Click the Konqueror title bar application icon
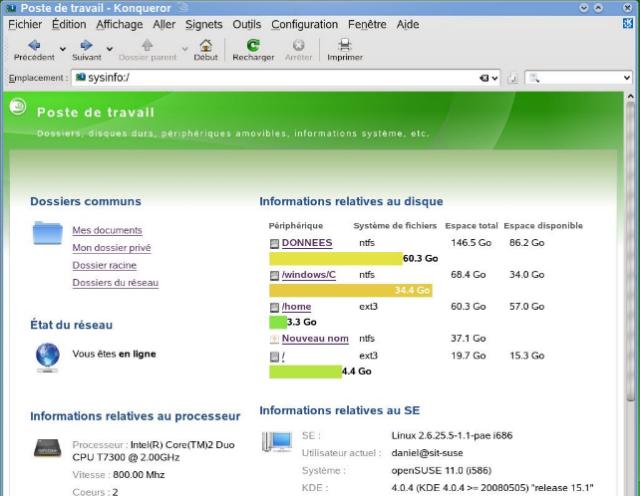This screenshot has width=640, height=496. tap(11, 8)
